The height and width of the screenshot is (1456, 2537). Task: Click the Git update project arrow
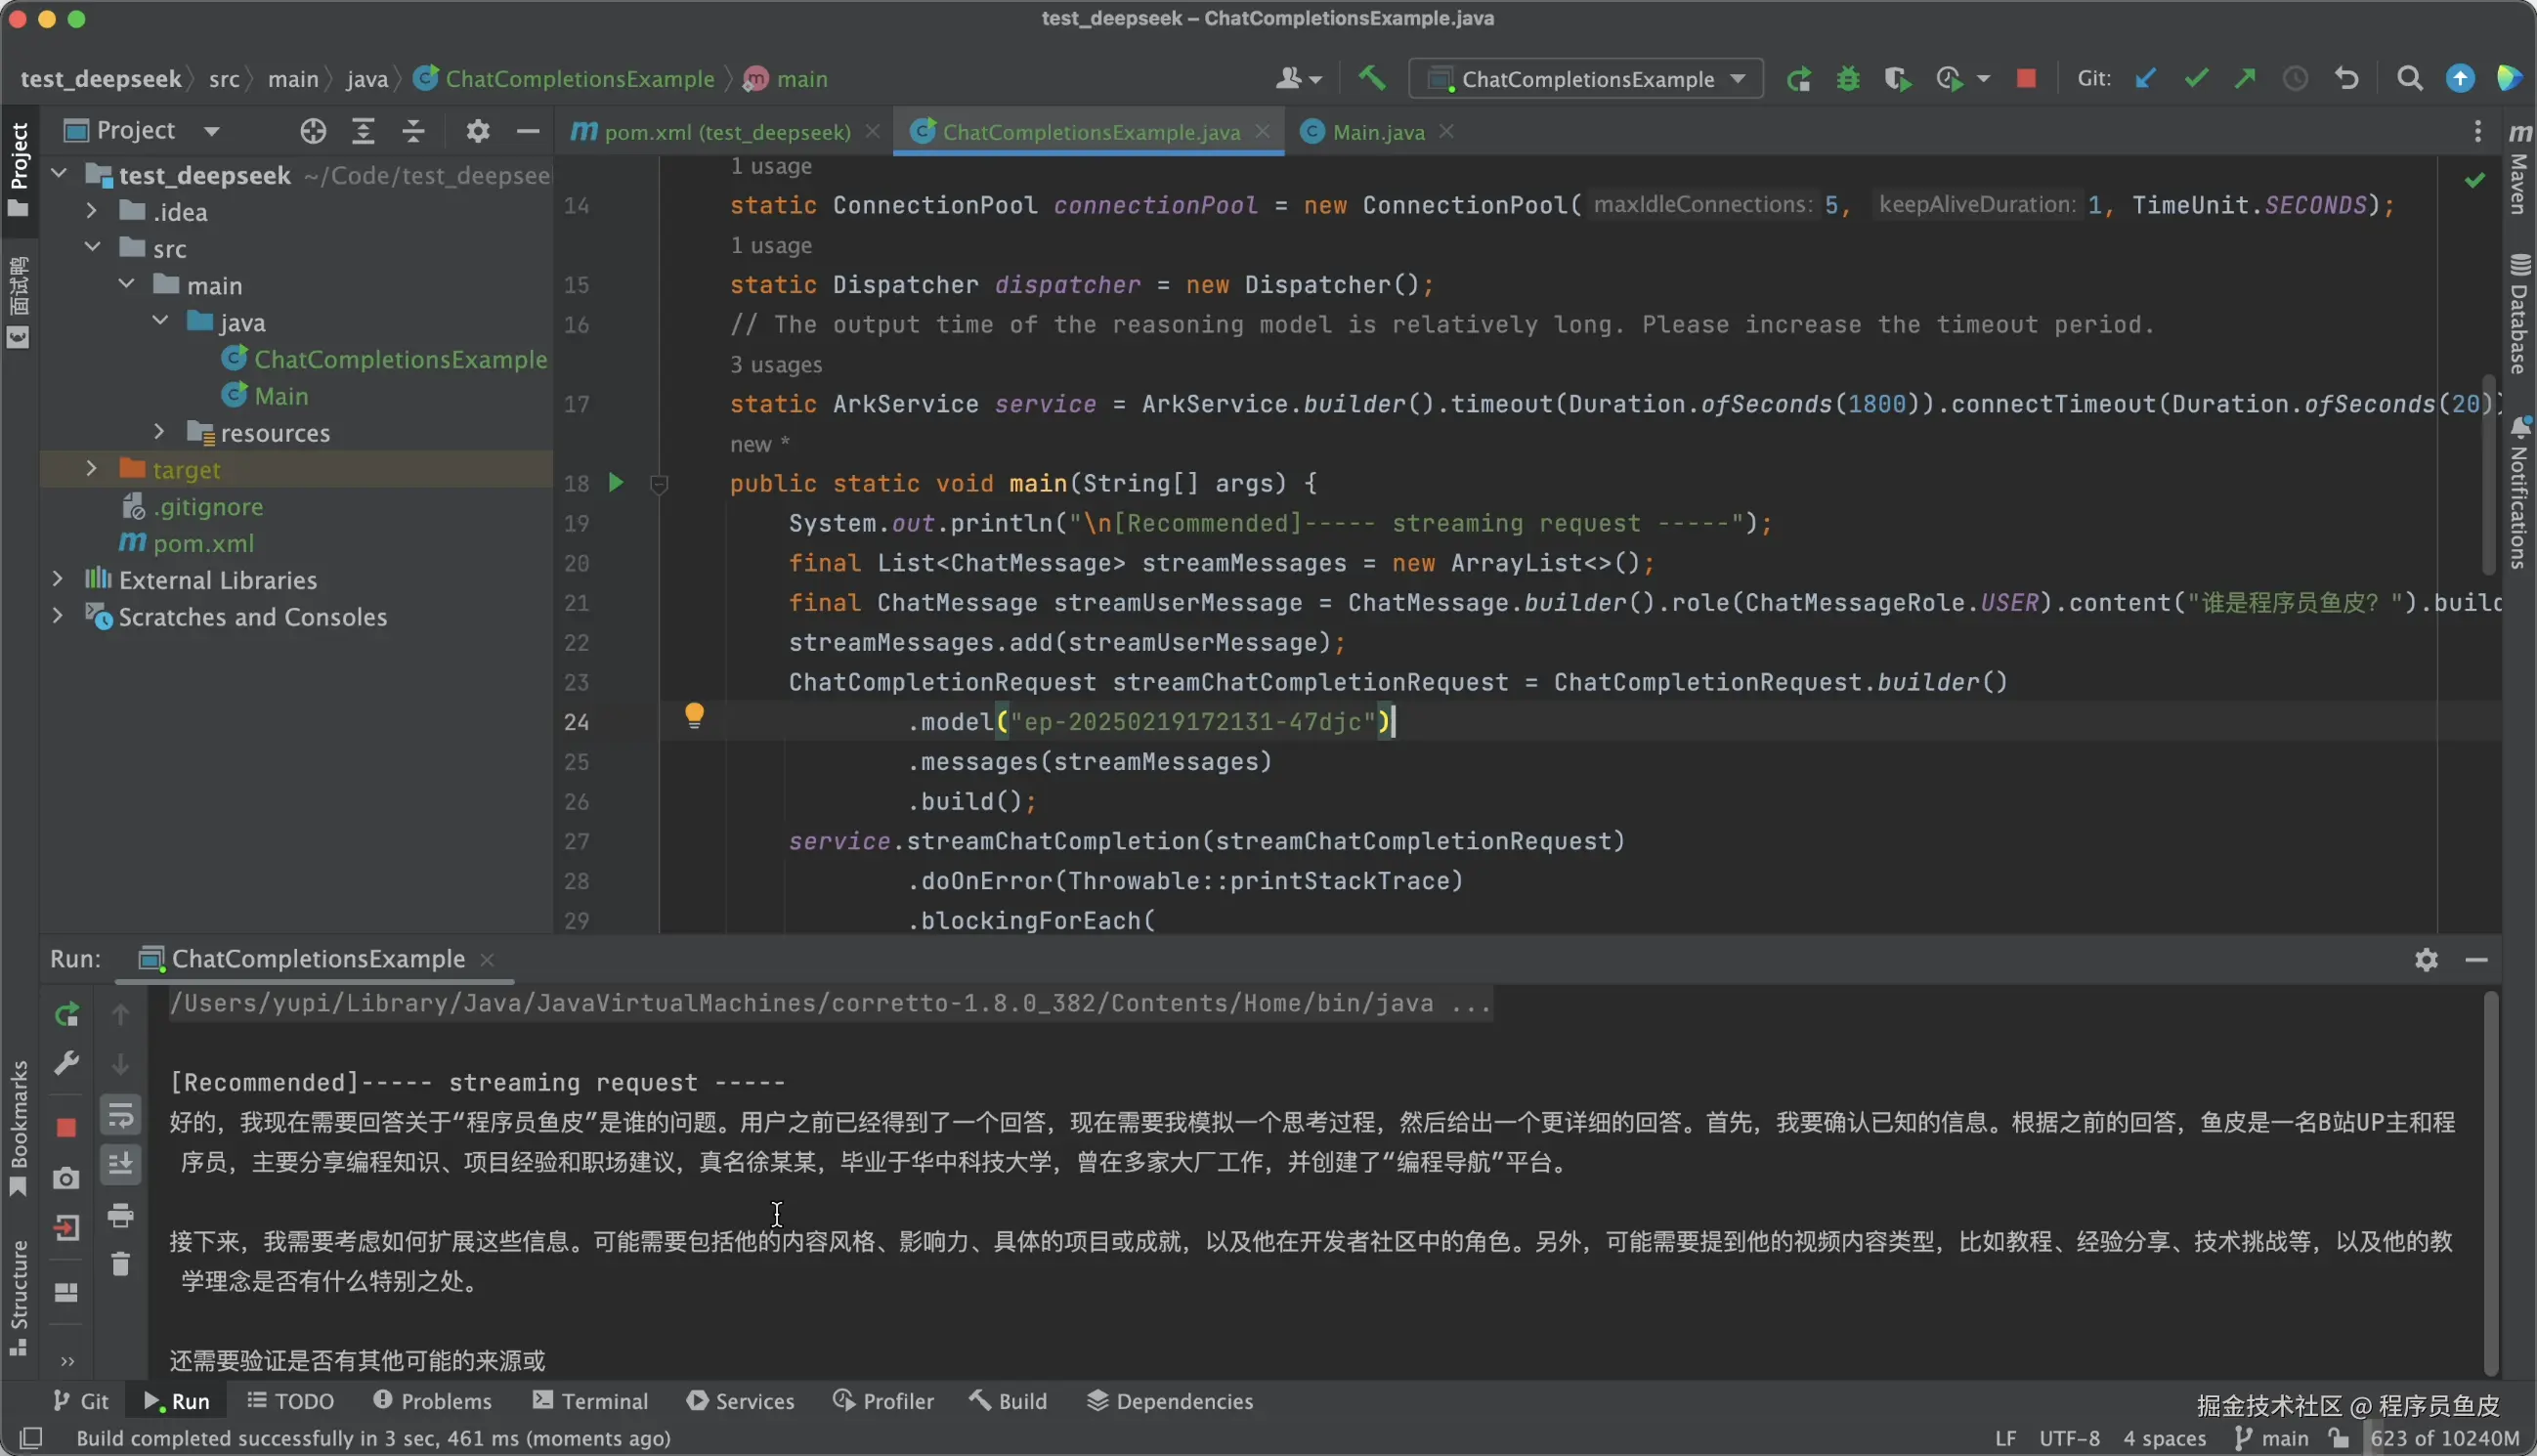[2145, 79]
